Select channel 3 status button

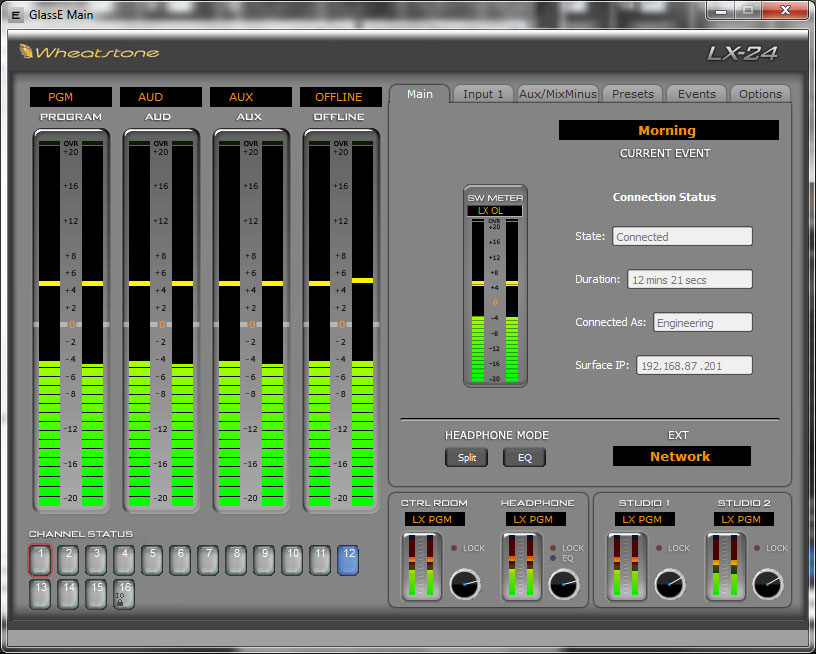click(97, 560)
